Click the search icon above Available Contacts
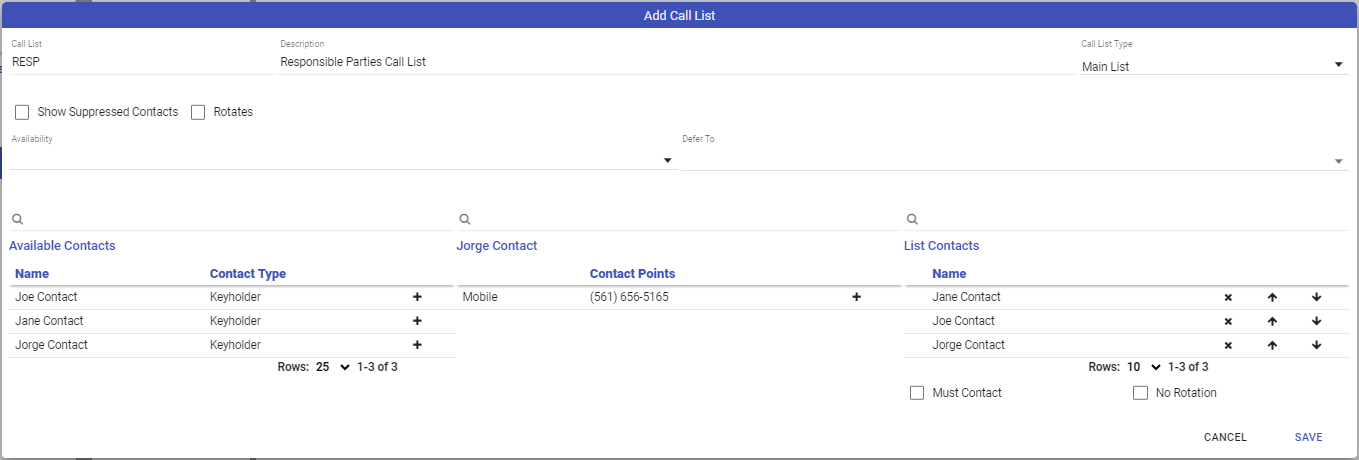This screenshot has height=460, width=1359. coord(18,219)
